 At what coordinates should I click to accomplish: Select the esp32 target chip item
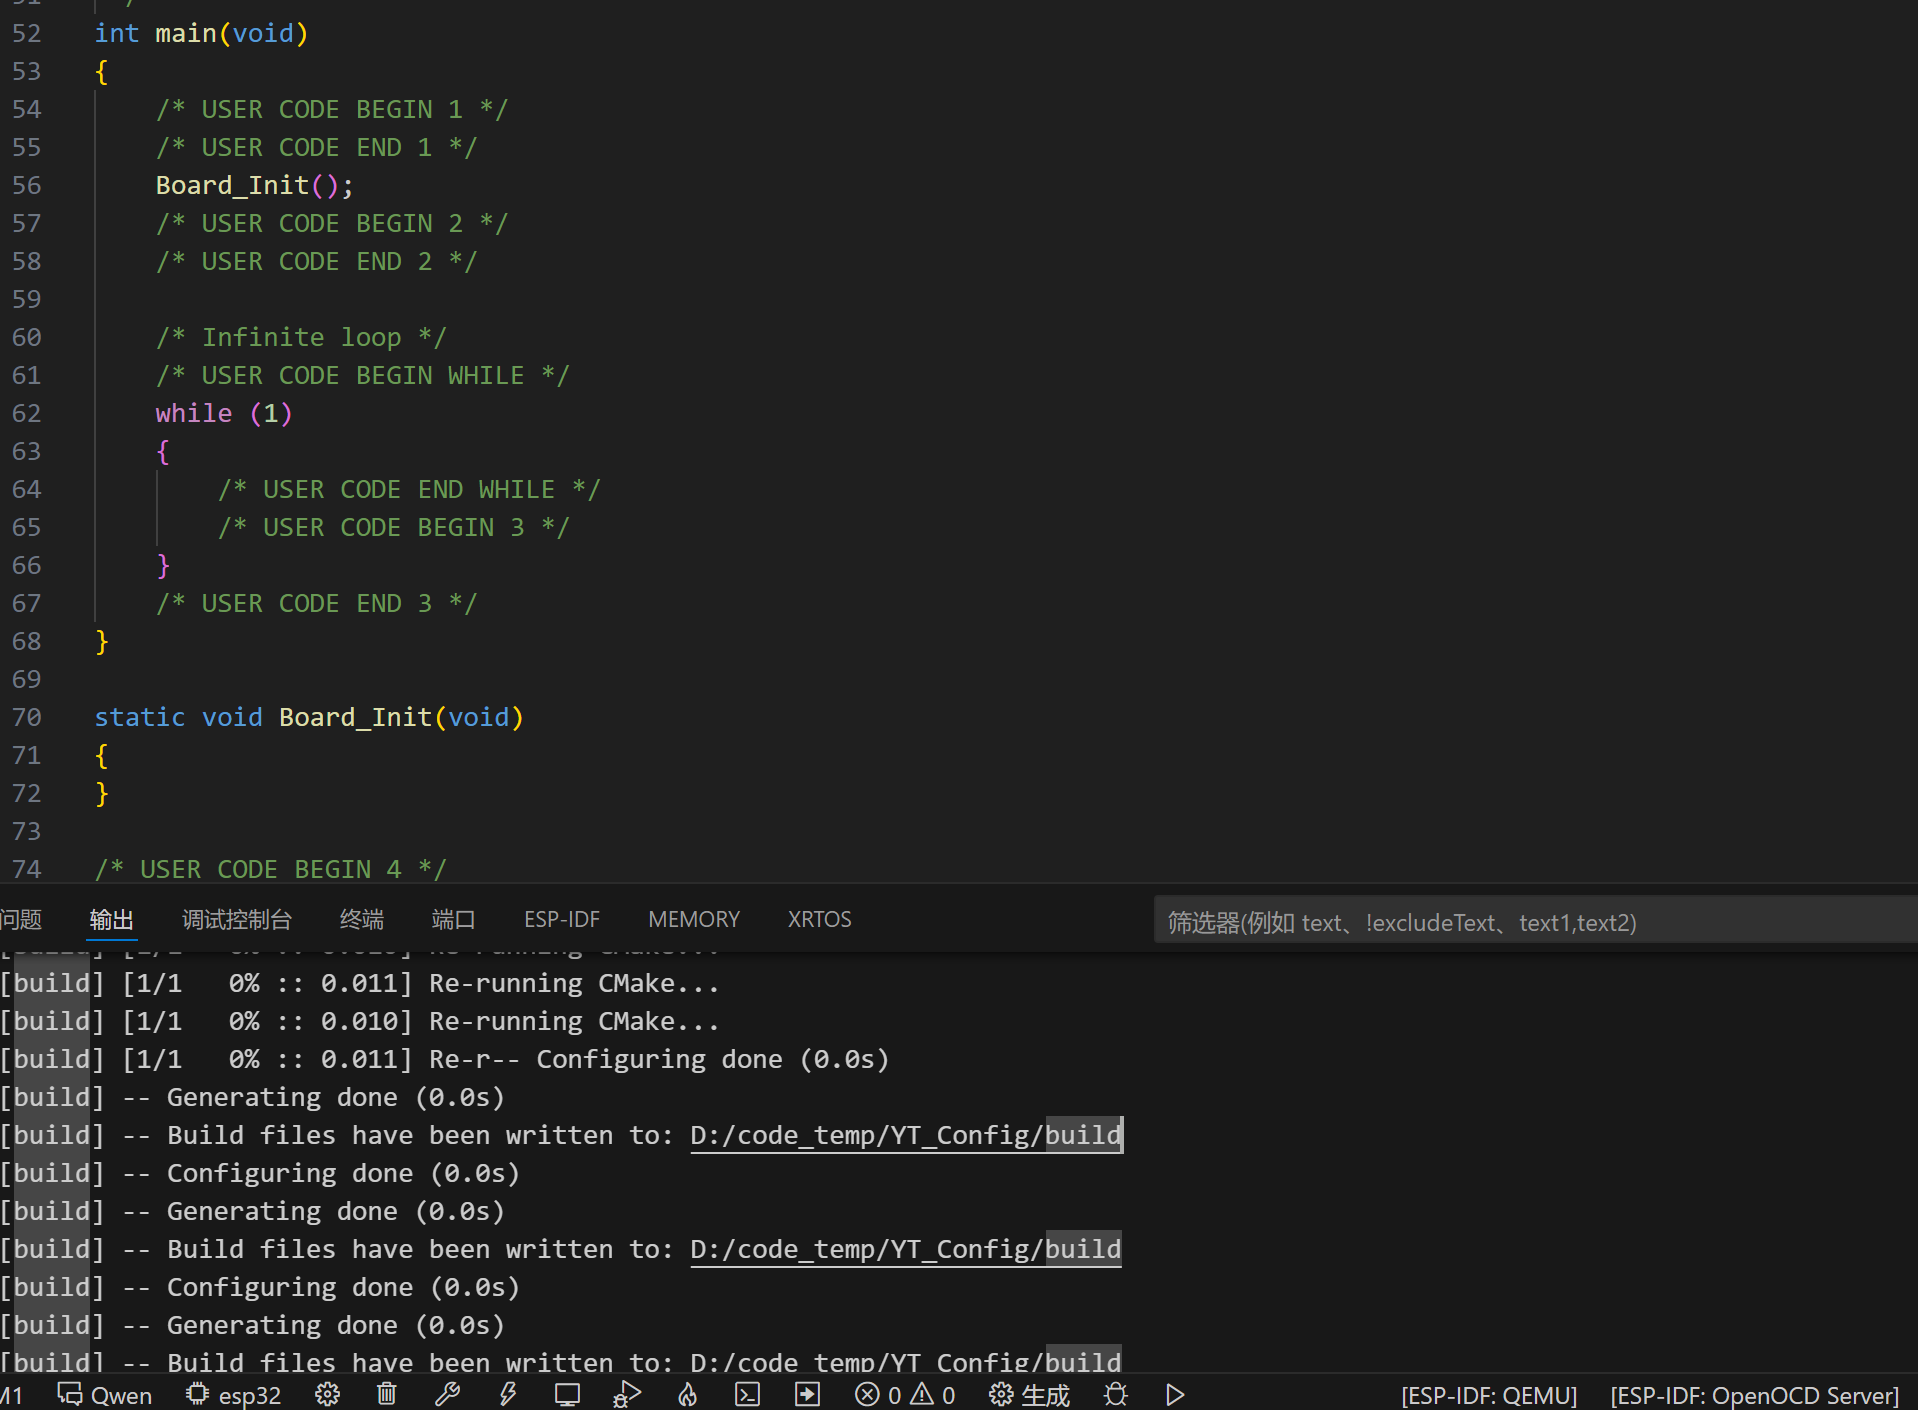coord(234,1395)
